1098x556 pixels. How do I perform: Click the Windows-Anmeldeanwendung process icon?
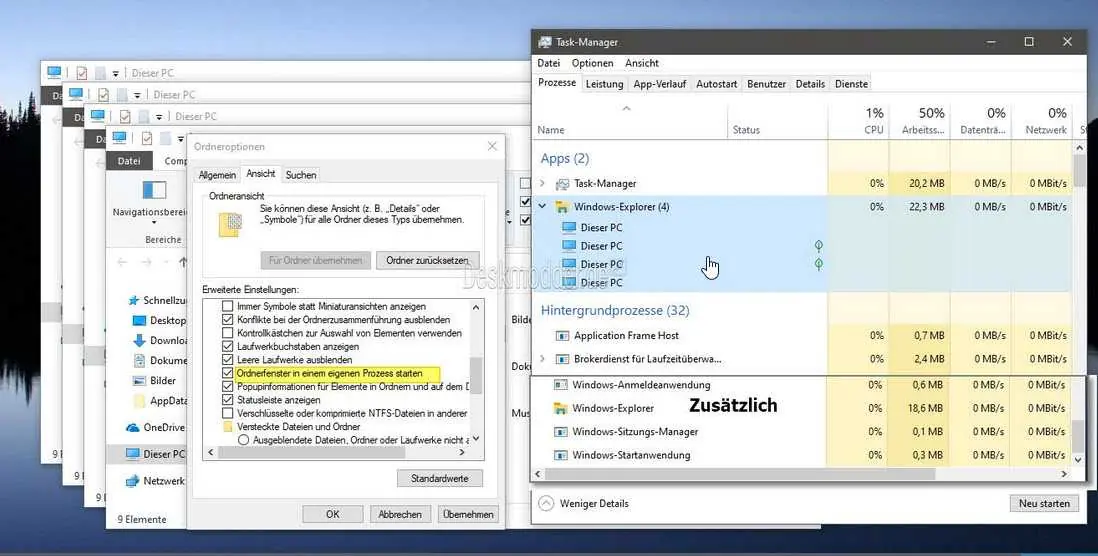[560, 384]
